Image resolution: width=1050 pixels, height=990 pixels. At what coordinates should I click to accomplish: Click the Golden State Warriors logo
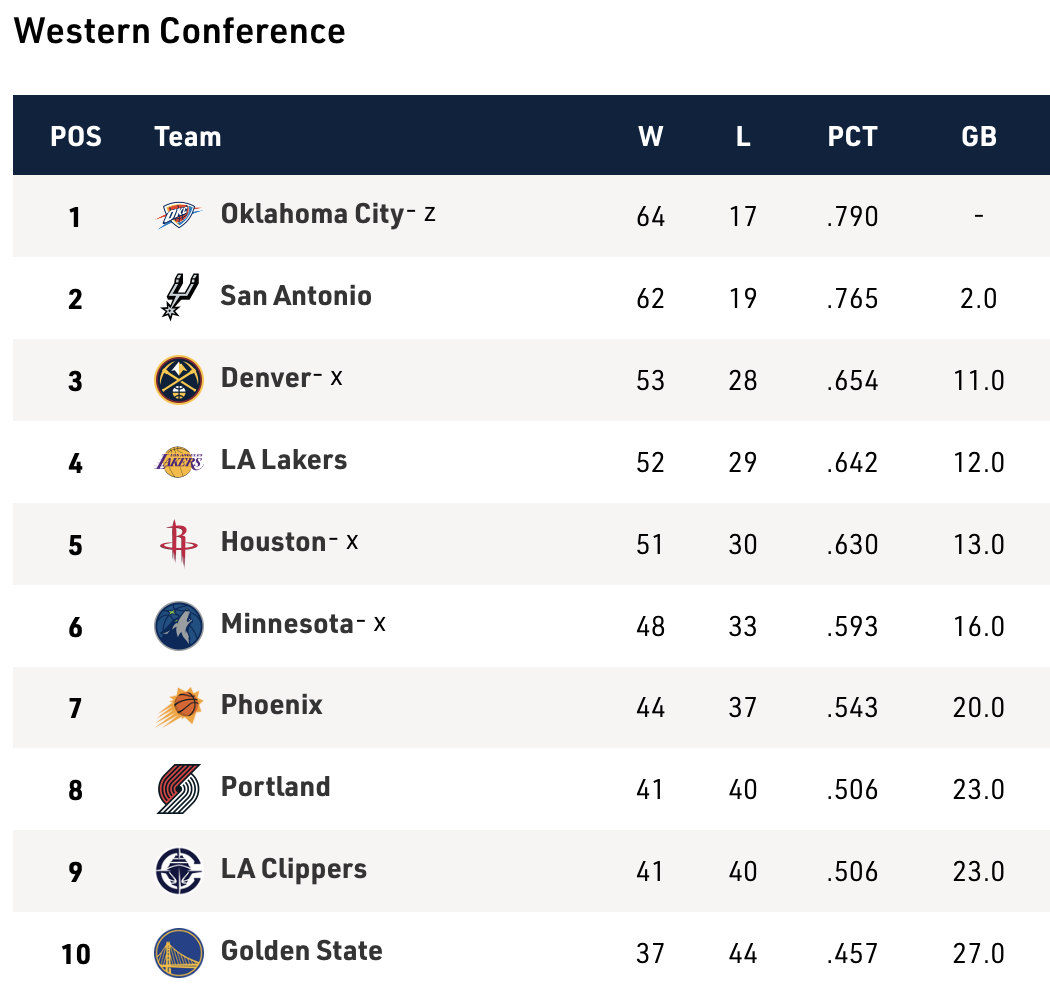click(x=179, y=953)
